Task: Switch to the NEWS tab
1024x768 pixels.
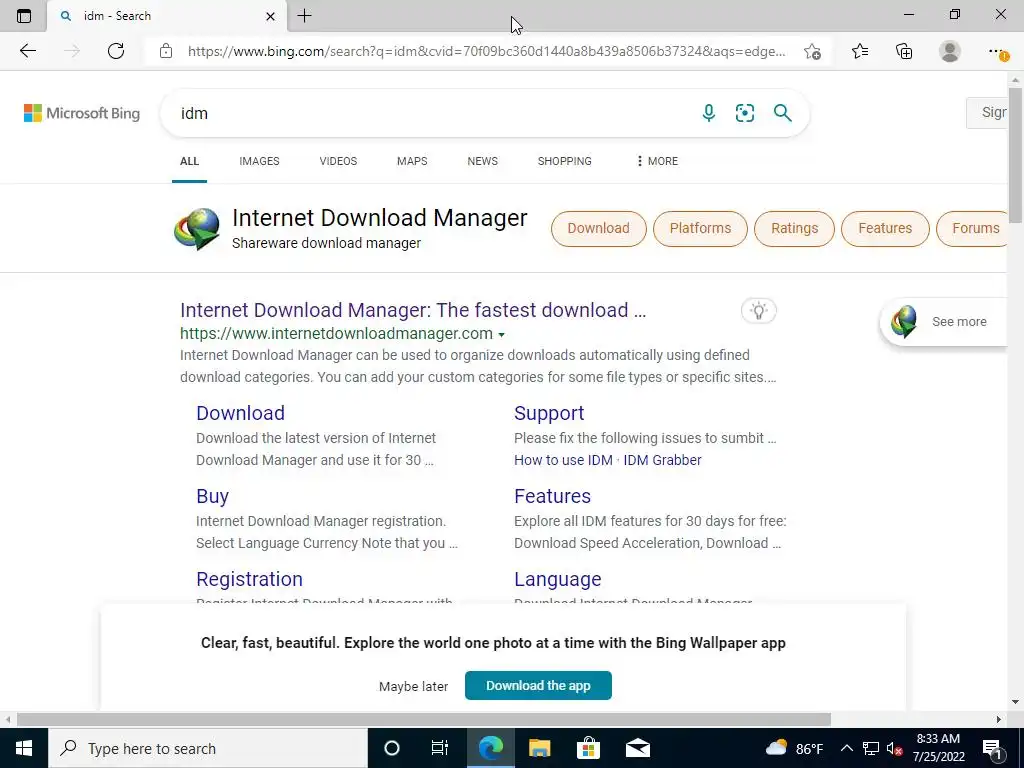Action: point(483,161)
